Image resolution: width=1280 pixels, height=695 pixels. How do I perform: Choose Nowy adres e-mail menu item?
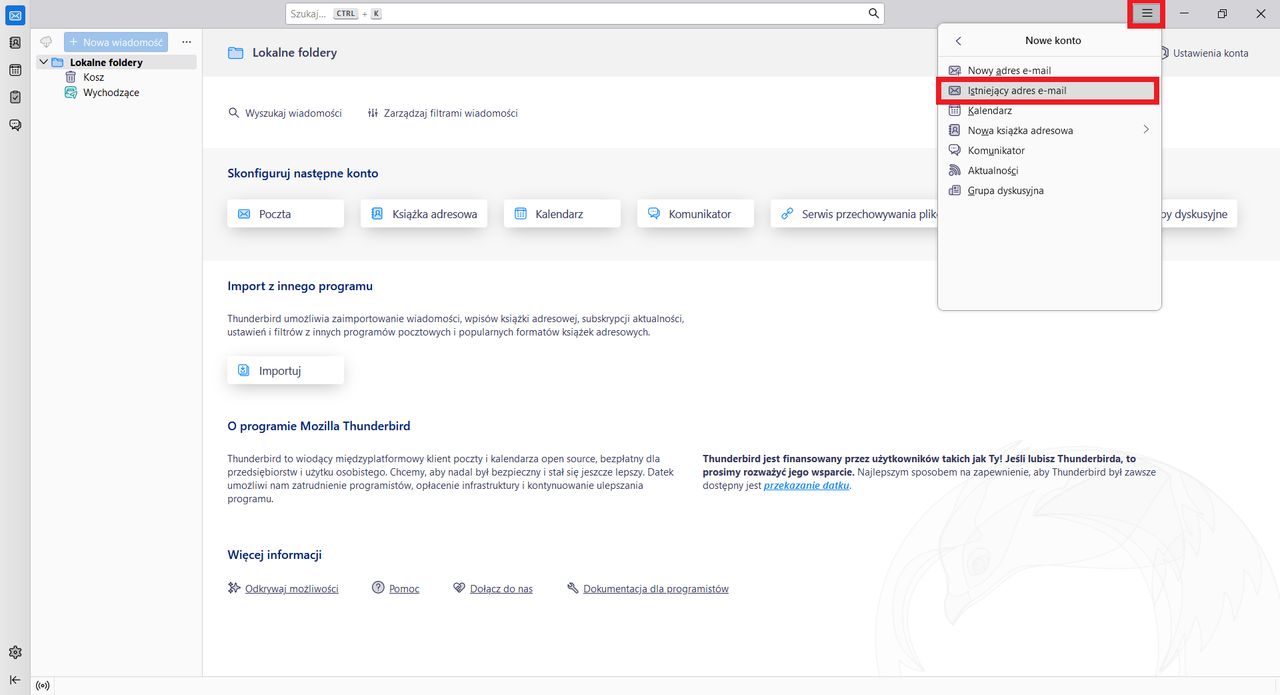pyautogui.click(x=1049, y=71)
